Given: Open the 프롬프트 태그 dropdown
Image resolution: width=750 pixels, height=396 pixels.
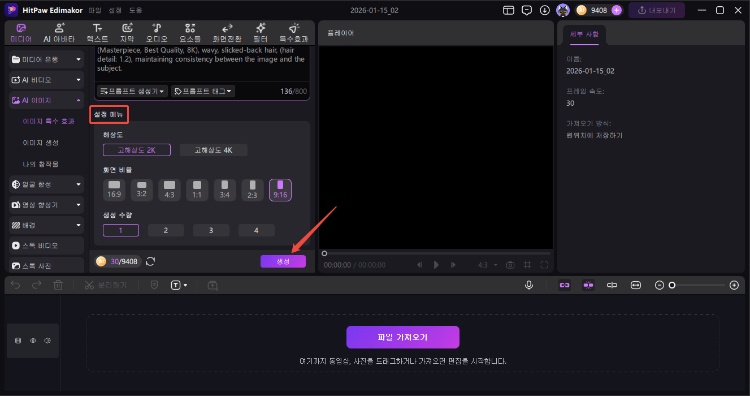Looking at the screenshot, I should (203, 91).
